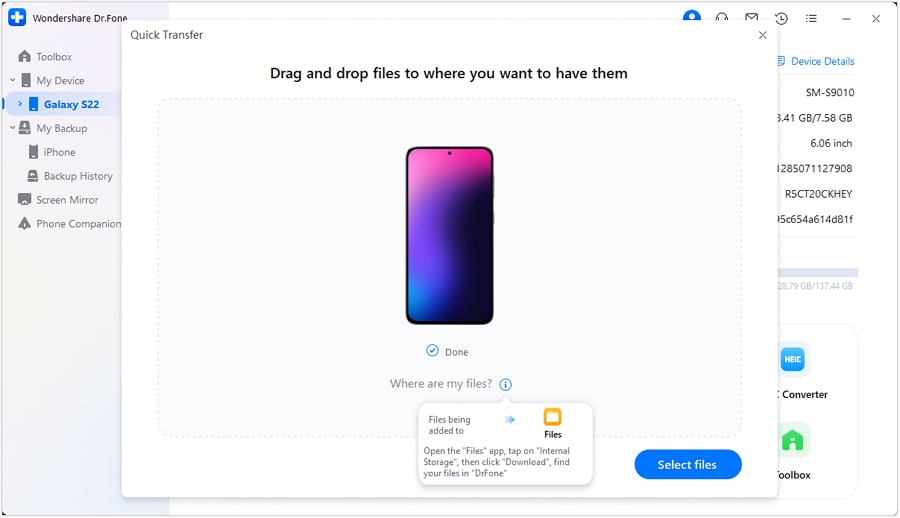This screenshot has height=518, width=900.
Task: Open the history clock icon
Action: click(x=781, y=18)
